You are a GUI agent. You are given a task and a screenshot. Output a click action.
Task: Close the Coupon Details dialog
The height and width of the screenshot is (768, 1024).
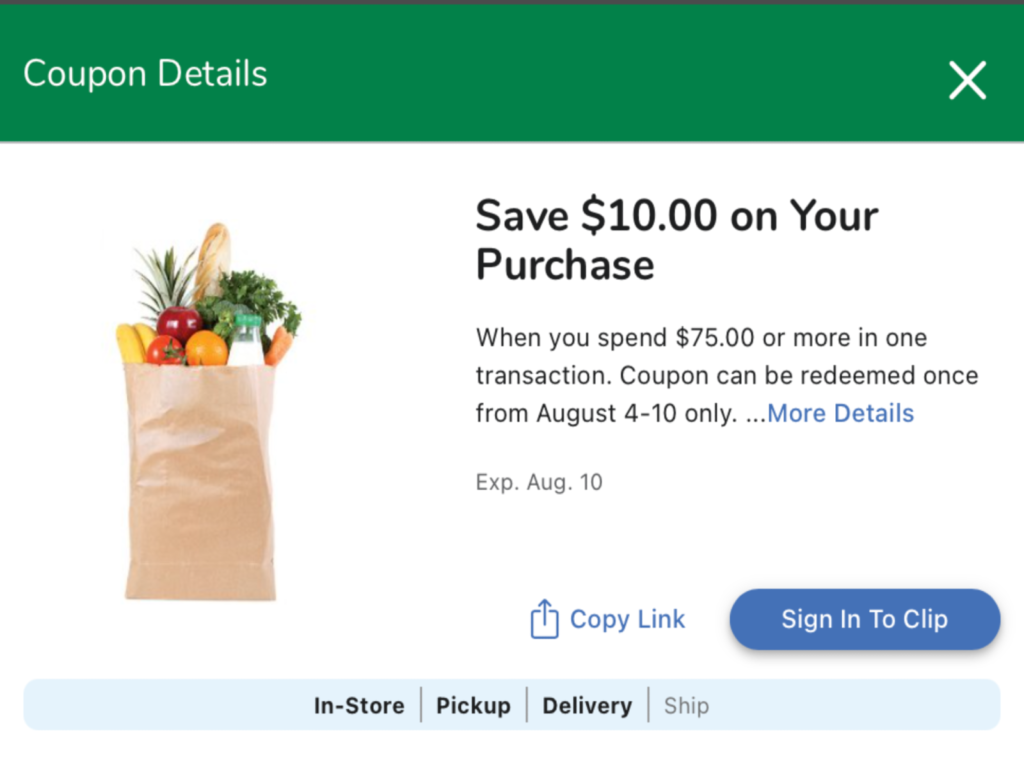point(967,80)
